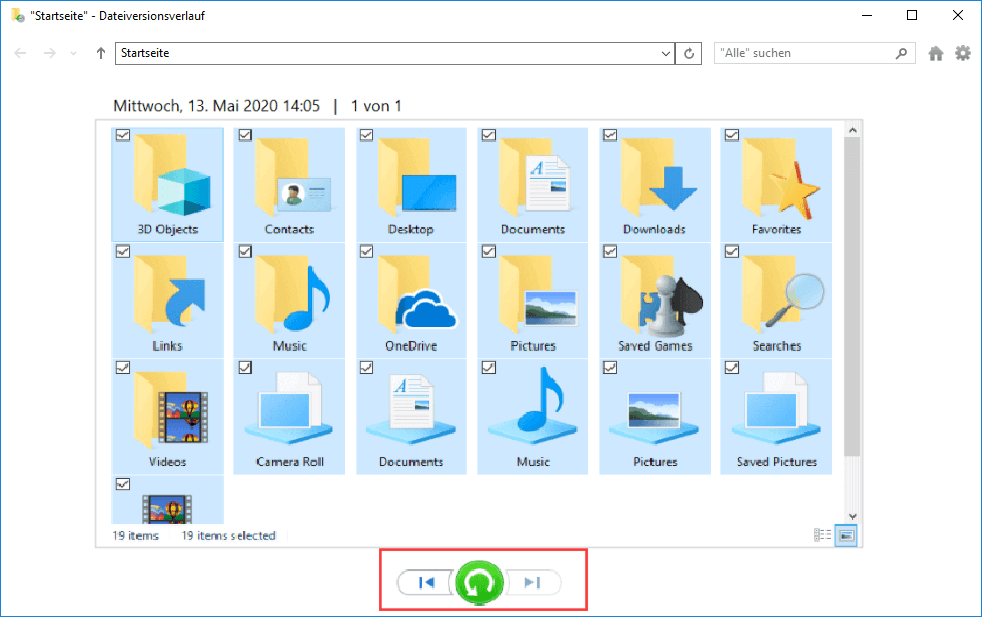
Task: Select the Music library icon in third row
Action: click(533, 406)
